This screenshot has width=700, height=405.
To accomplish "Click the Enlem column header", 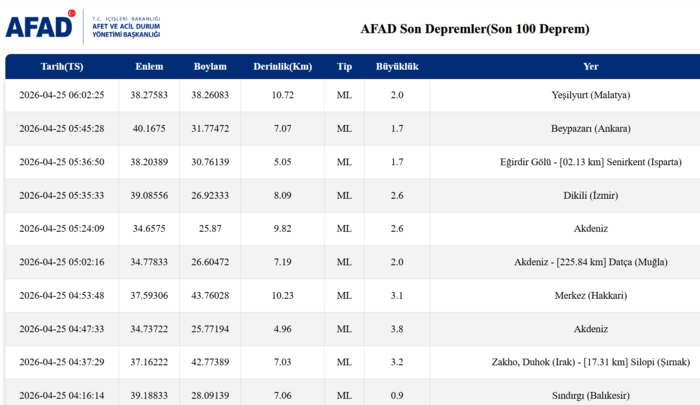I will click(x=149, y=67).
